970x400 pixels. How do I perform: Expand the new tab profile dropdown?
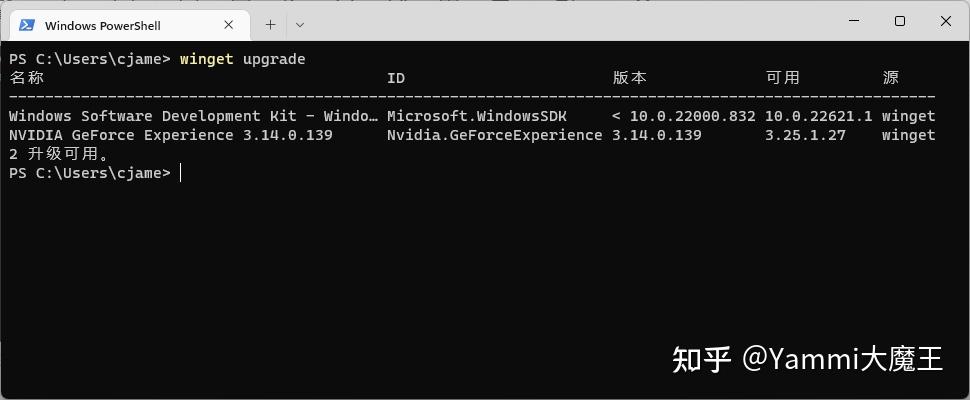tap(300, 25)
